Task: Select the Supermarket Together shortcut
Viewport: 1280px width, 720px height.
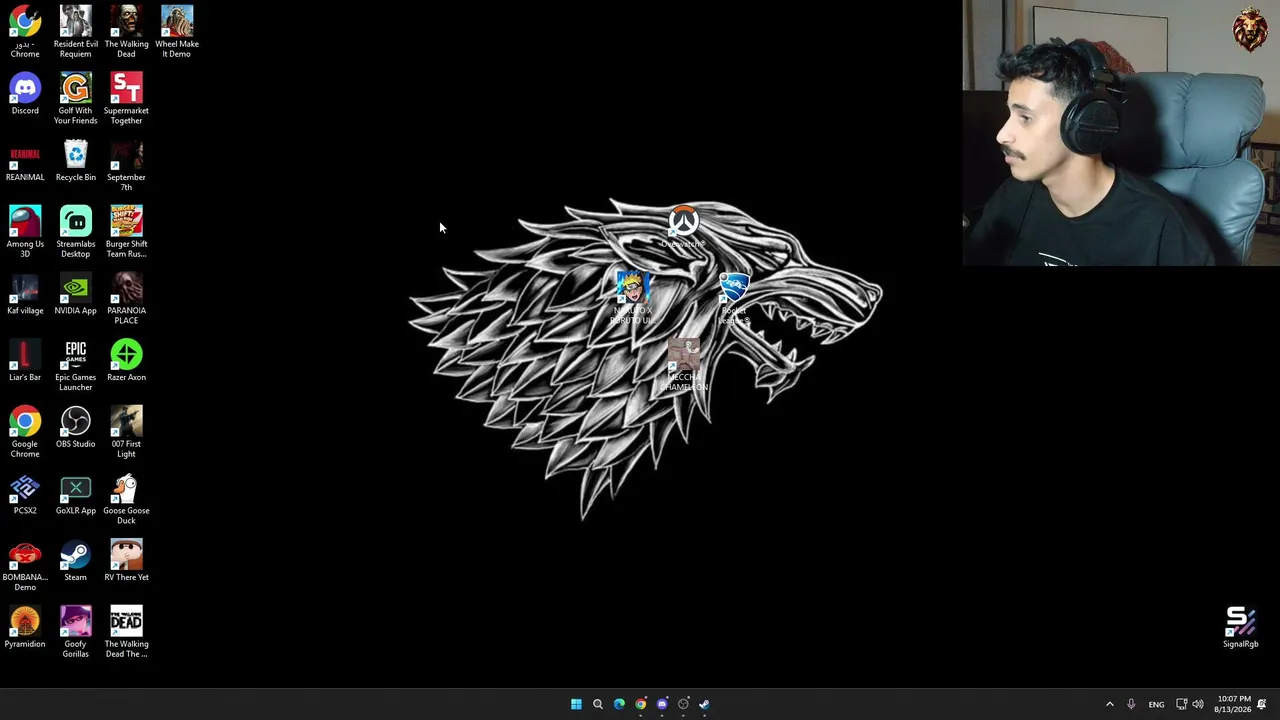Action: pos(126,98)
